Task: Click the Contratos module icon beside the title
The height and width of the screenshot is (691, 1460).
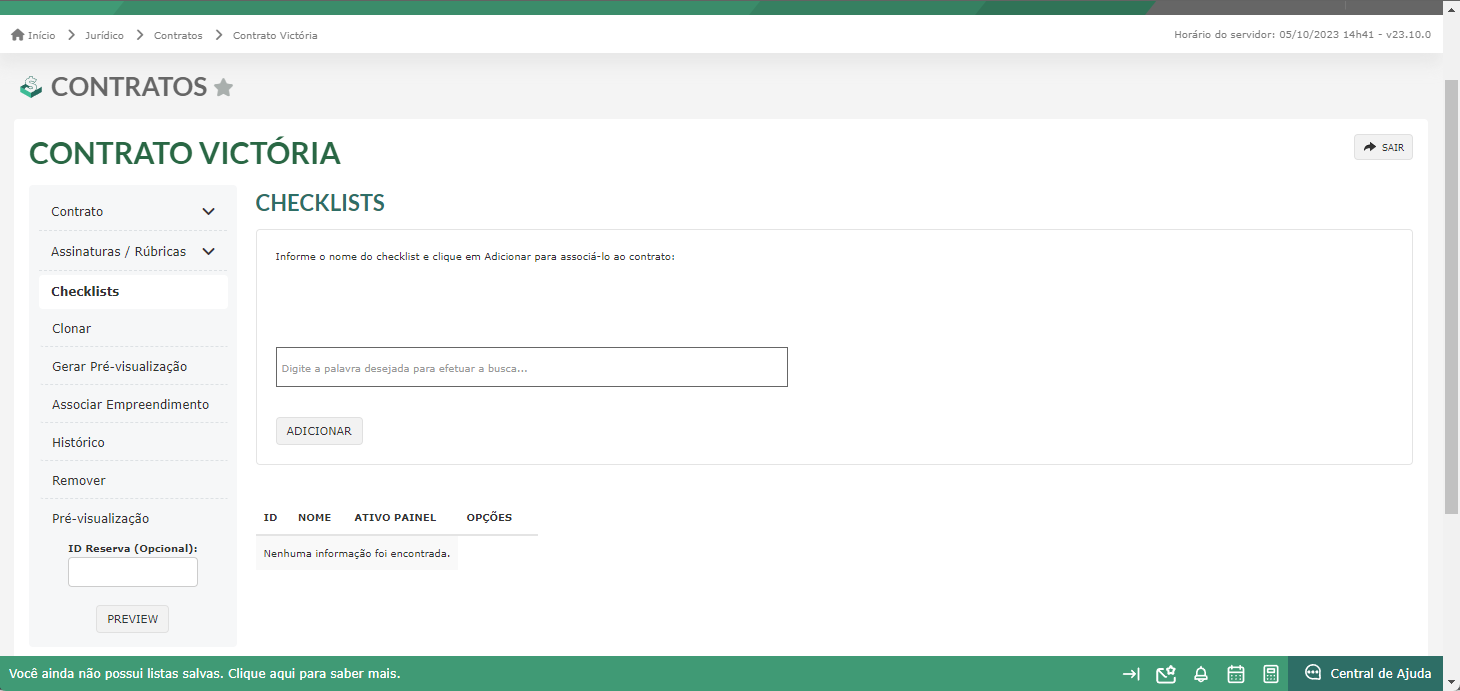Action: [x=31, y=87]
